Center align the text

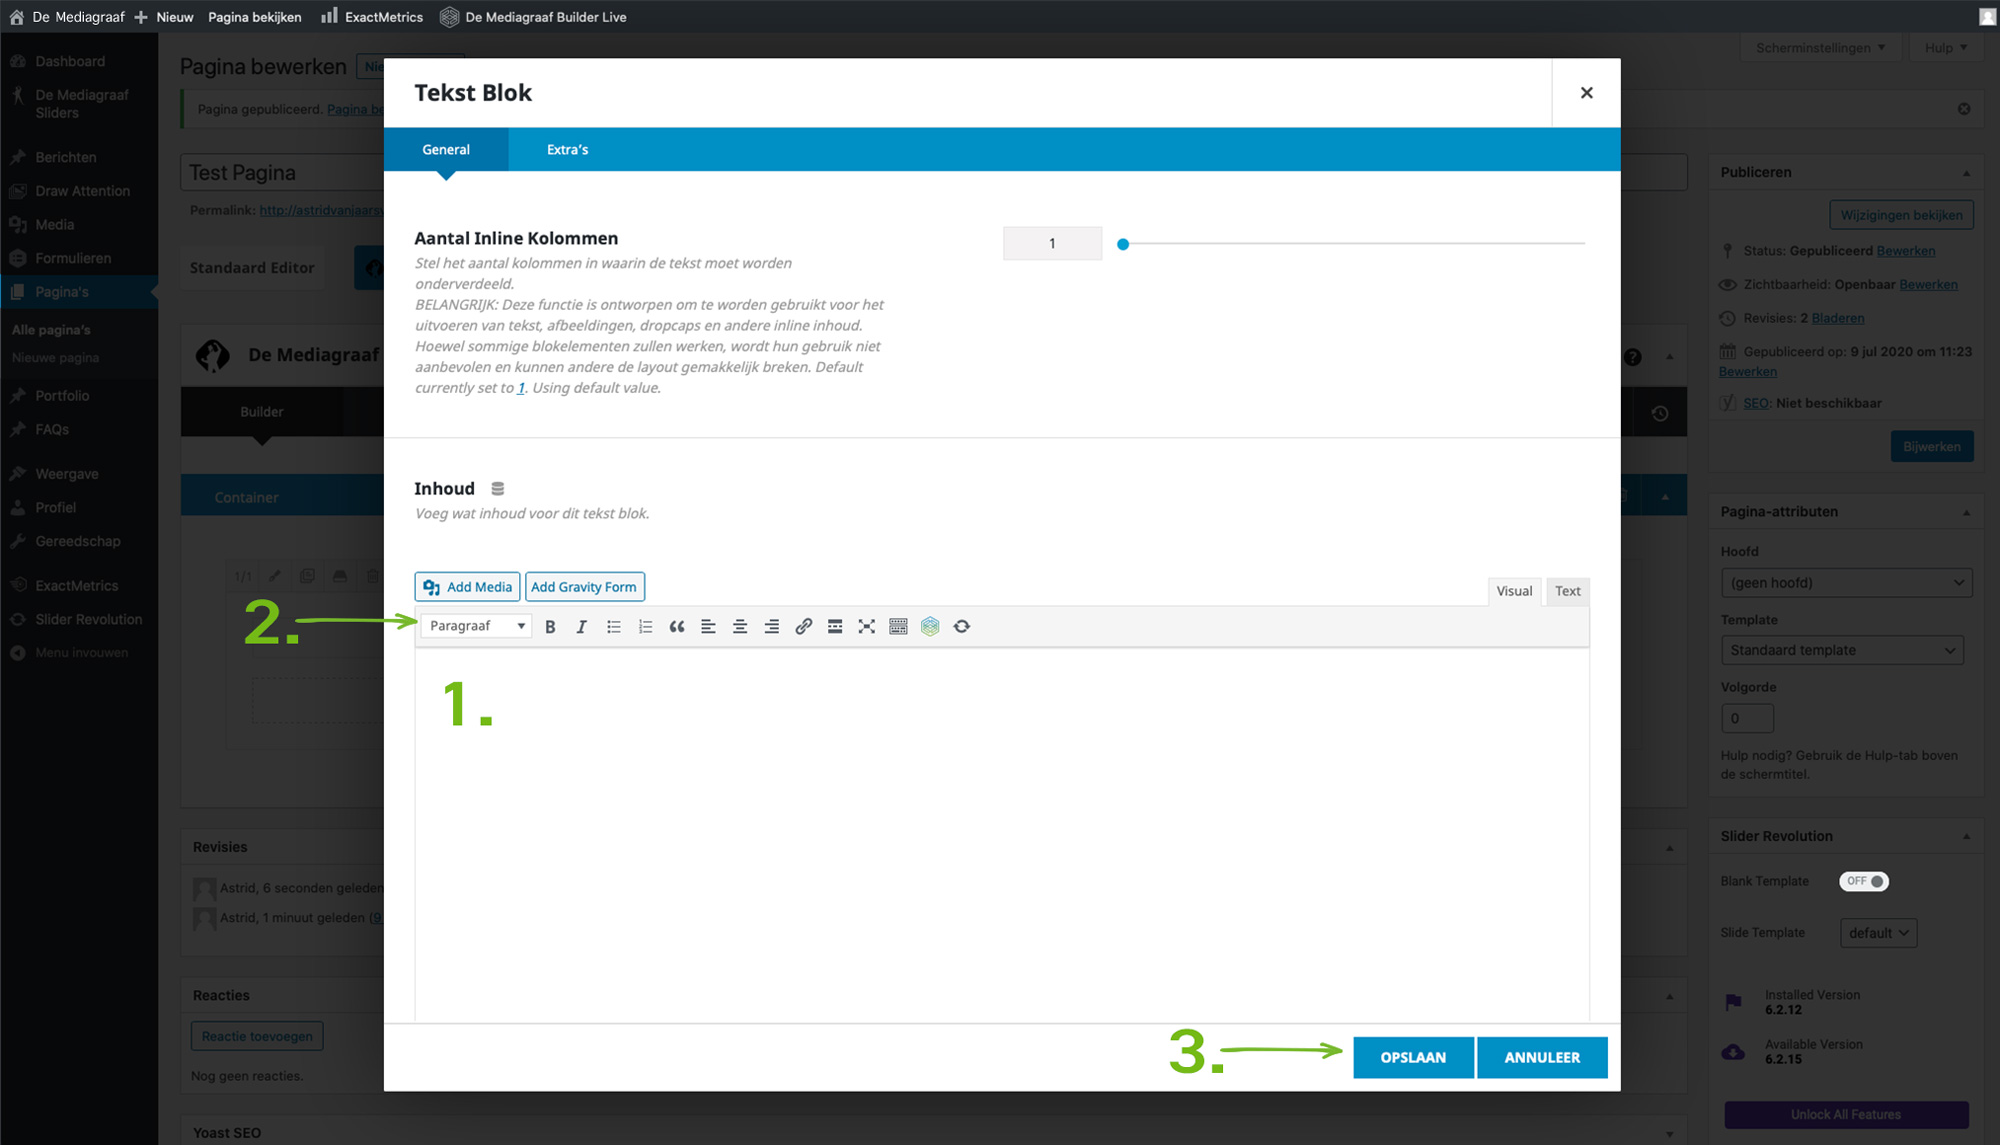(x=740, y=627)
